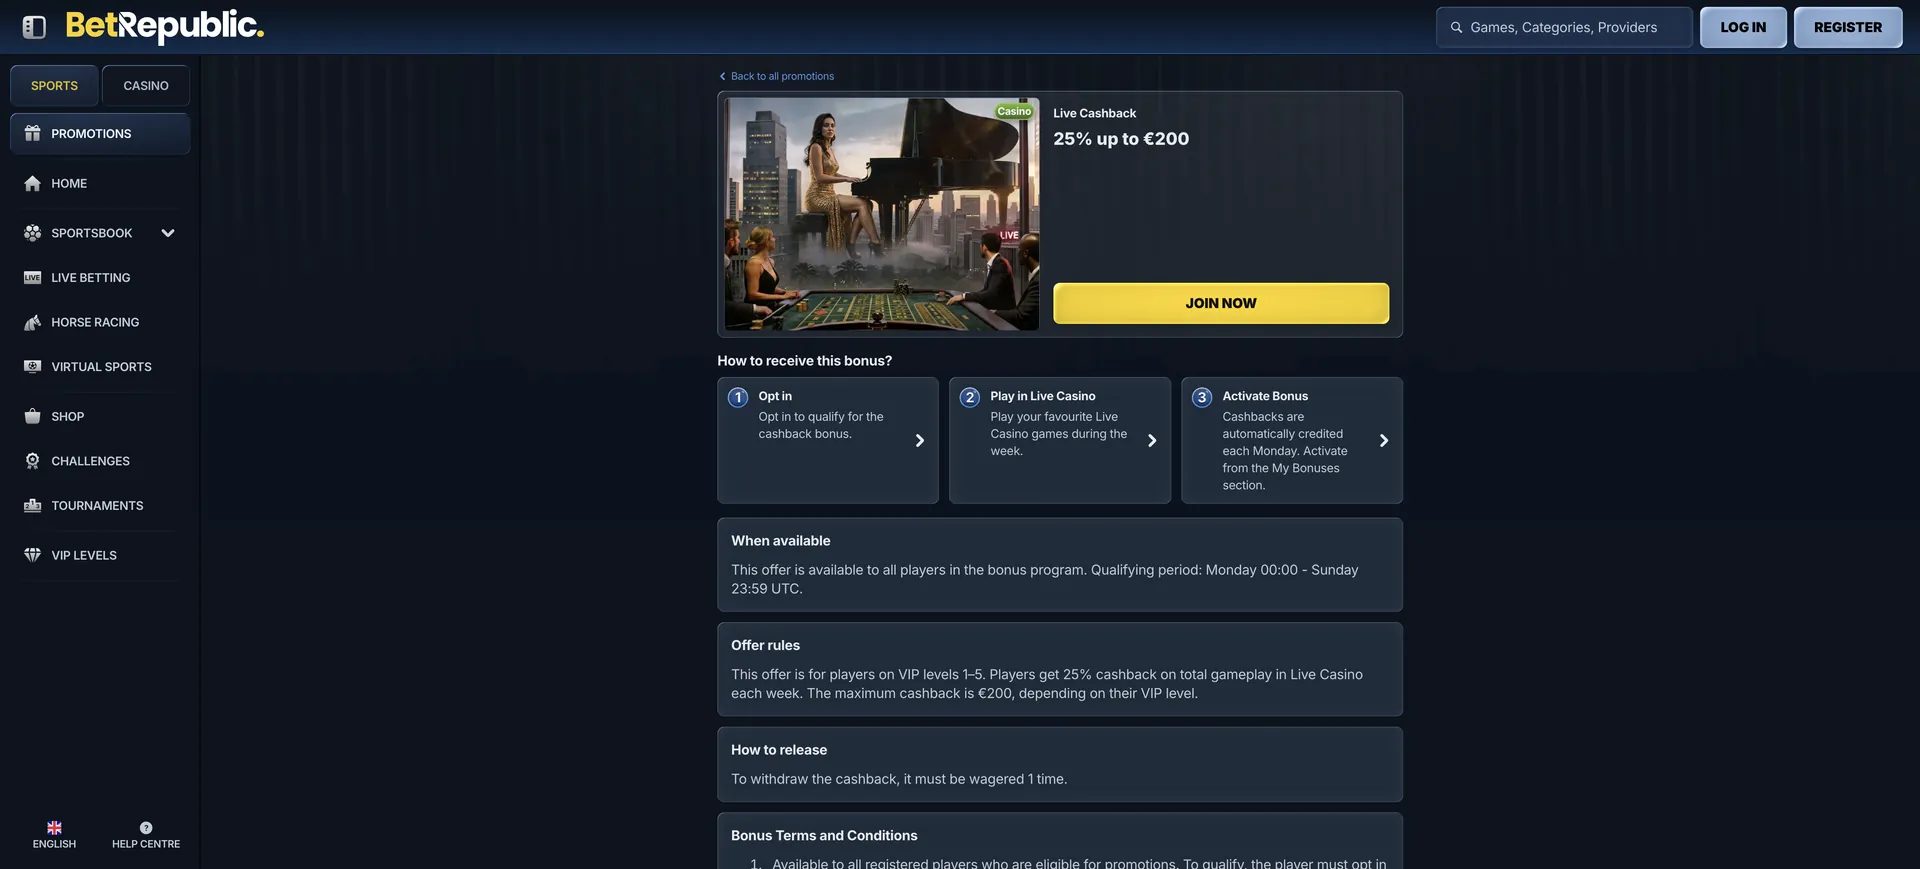The height and width of the screenshot is (869, 1920).
Task: Switch to the Casino tab
Action: (146, 86)
